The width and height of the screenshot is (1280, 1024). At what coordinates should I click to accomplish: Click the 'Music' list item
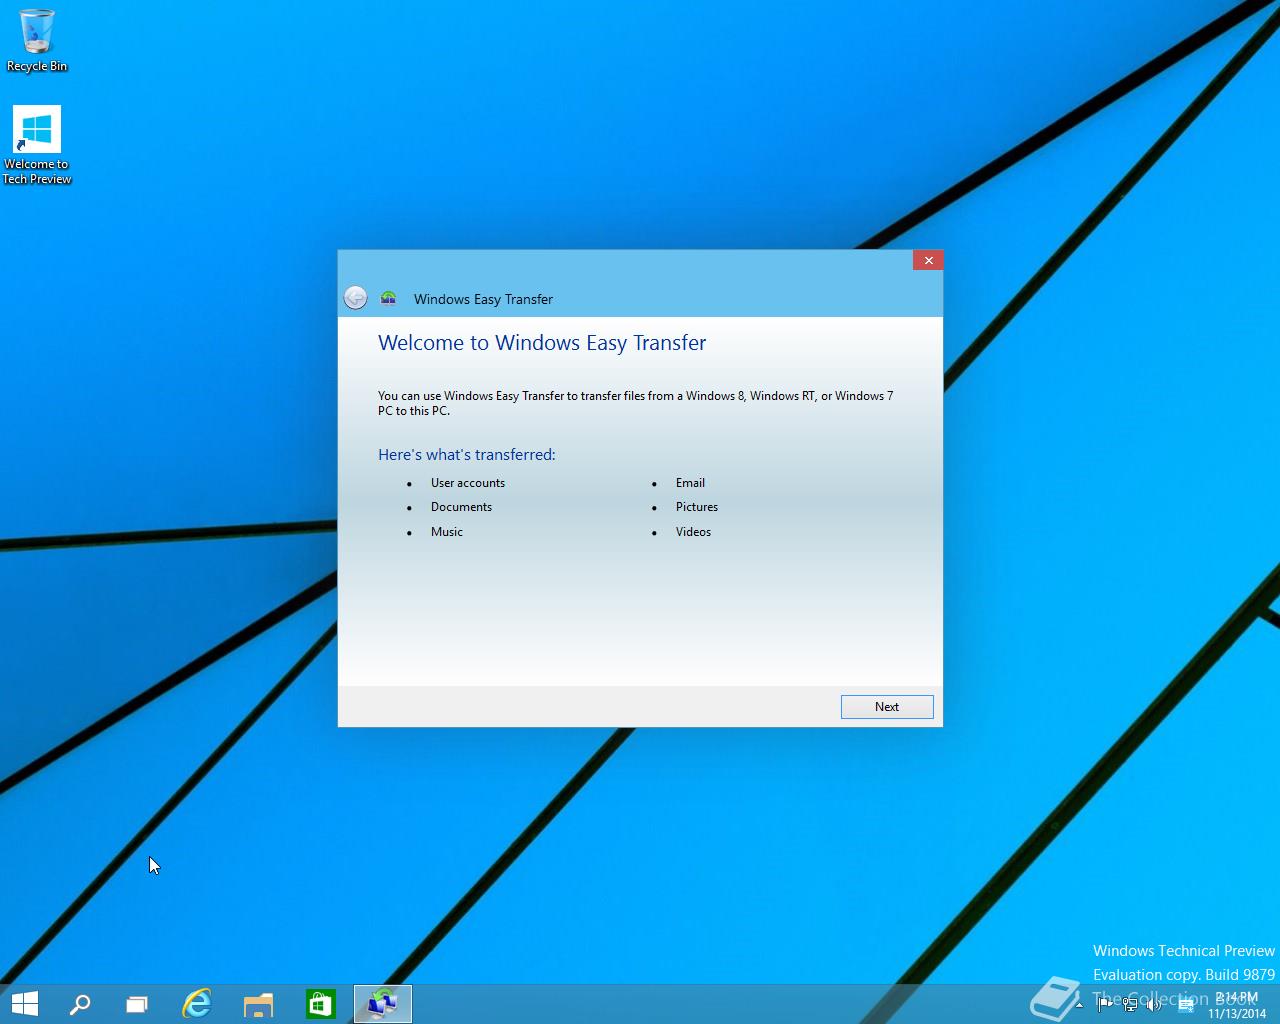click(447, 532)
